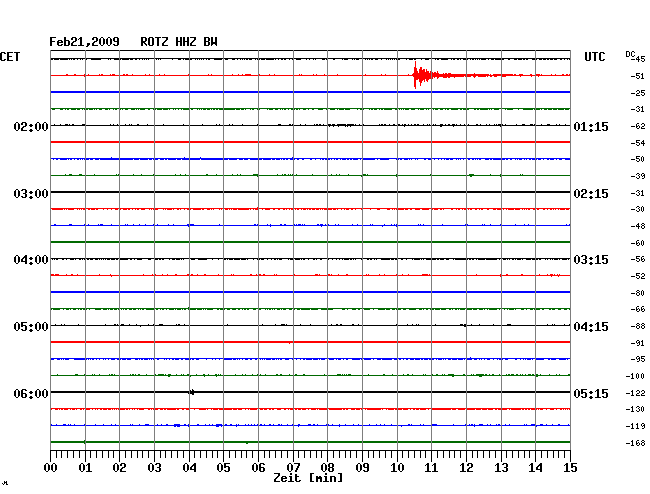Select minute label 08 on time axis
The height and width of the screenshot is (494, 650).
[327, 468]
